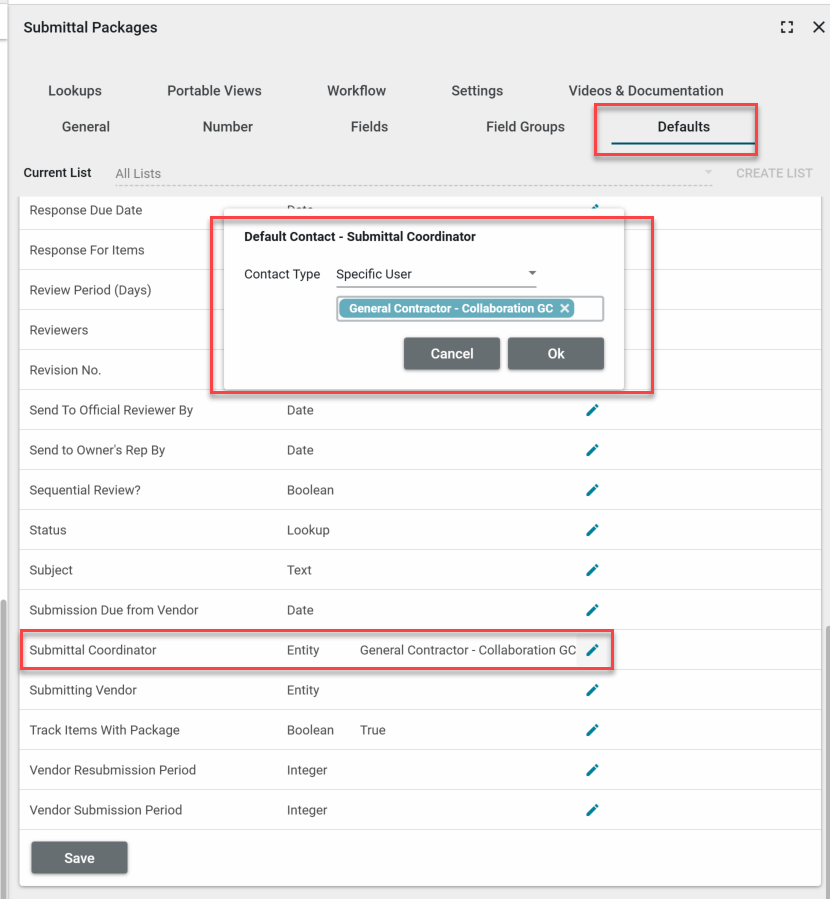830x899 pixels.
Task: Click pencil icon for Sequential Review row
Action: tap(592, 490)
